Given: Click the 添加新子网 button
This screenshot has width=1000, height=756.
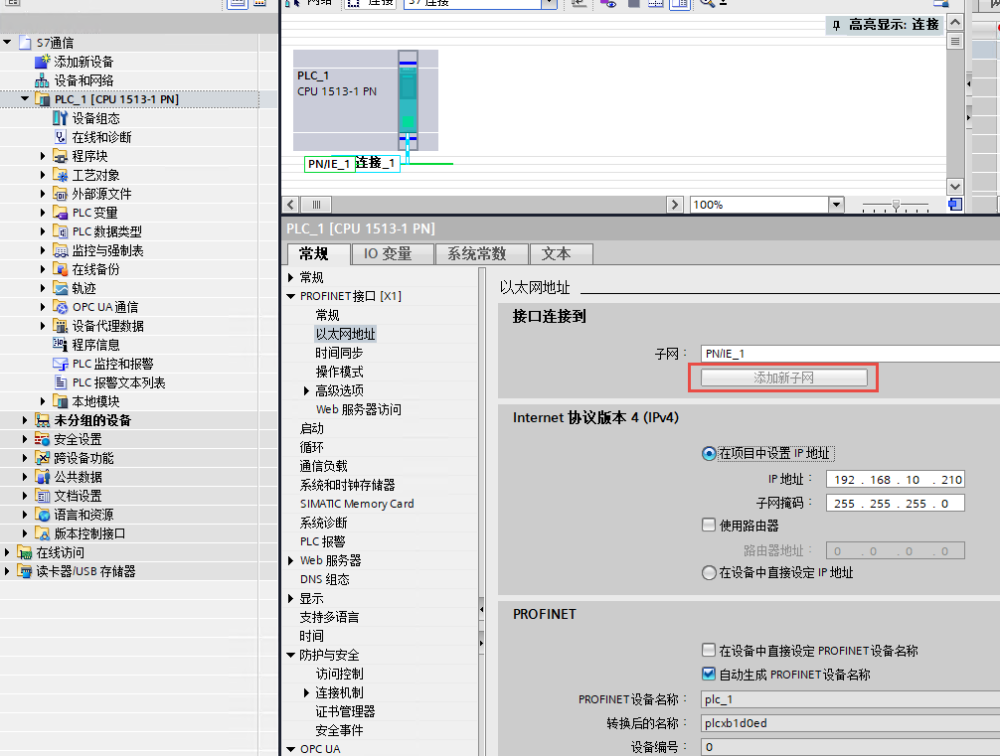Looking at the screenshot, I should tap(783, 378).
